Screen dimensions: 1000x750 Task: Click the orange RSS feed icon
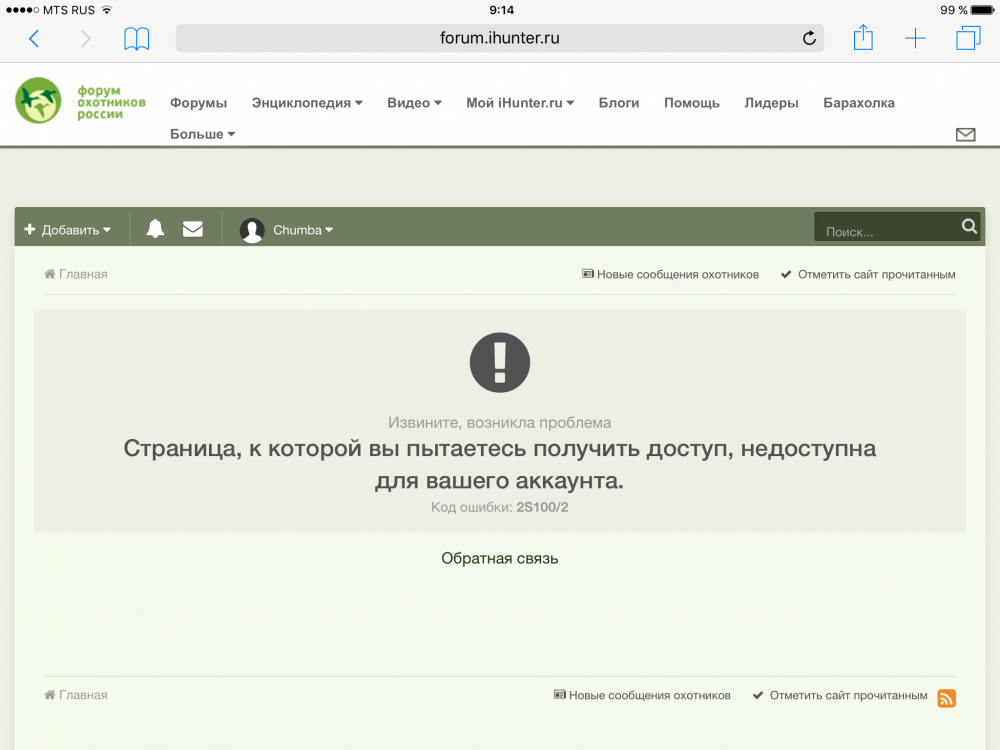point(946,698)
